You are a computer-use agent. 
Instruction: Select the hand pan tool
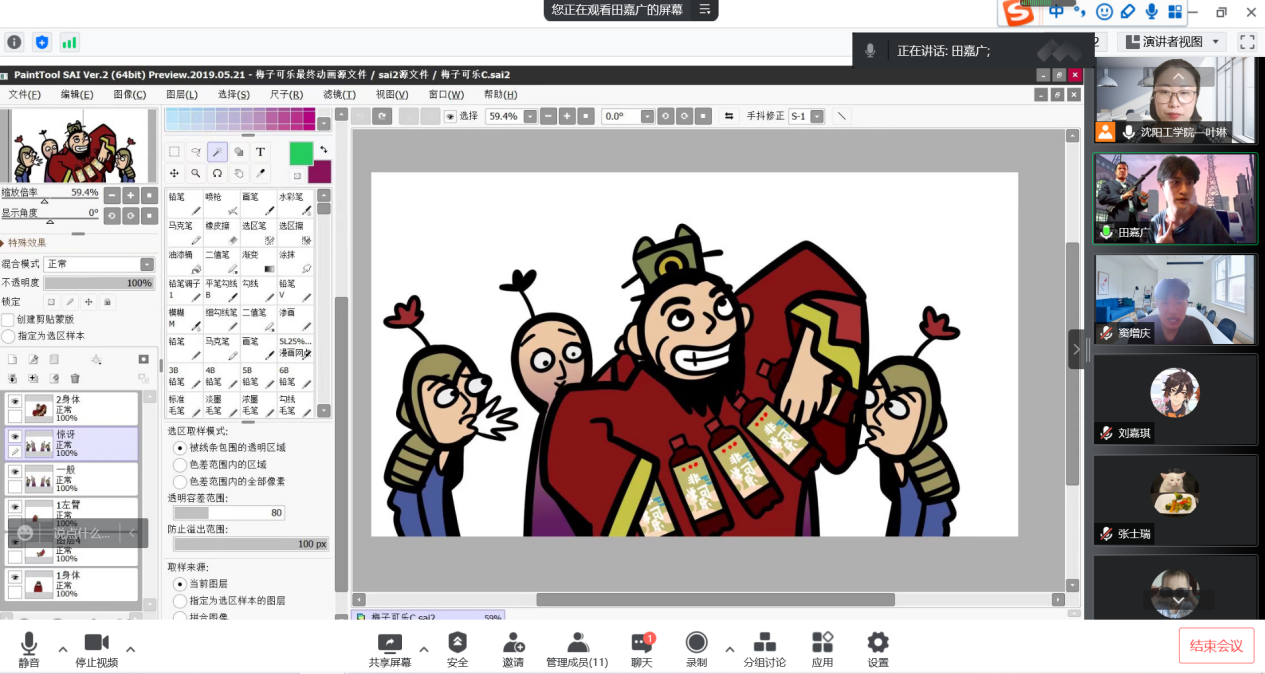pos(239,173)
